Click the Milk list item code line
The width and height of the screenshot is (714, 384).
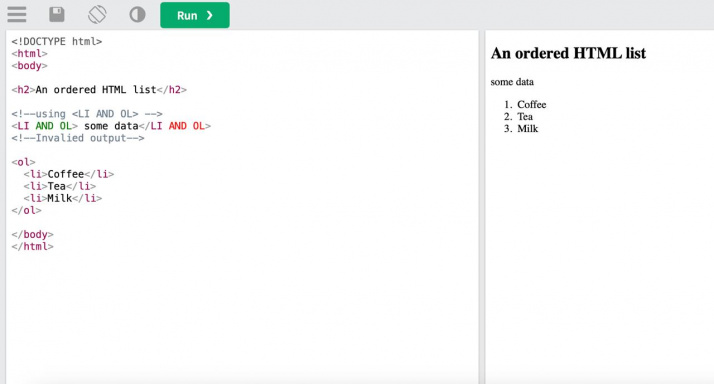click(x=63, y=198)
